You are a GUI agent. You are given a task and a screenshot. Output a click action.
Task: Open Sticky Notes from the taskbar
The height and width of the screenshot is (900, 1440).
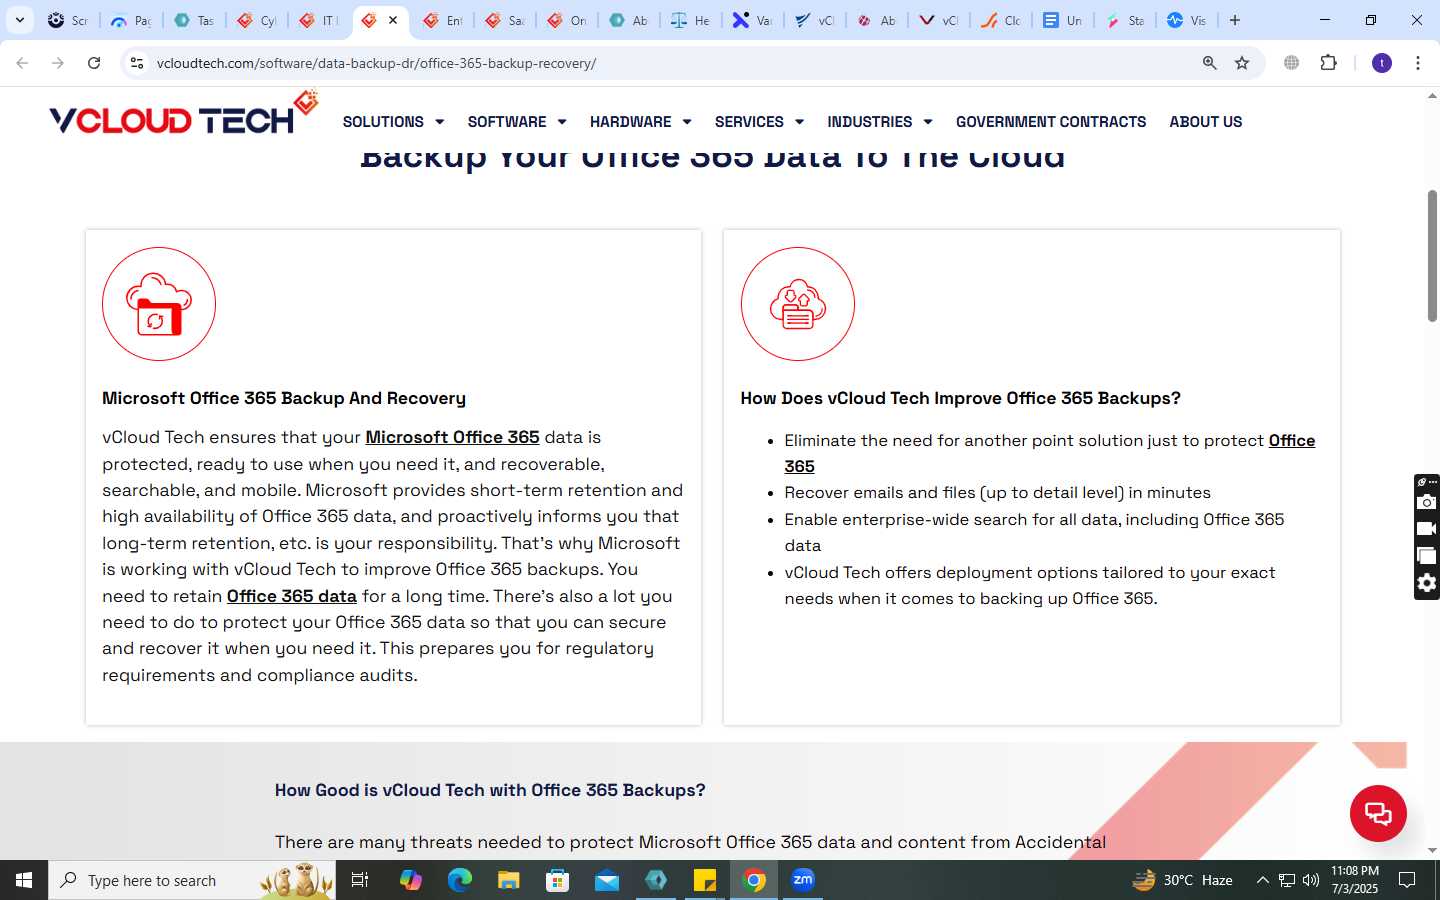pyautogui.click(x=705, y=880)
